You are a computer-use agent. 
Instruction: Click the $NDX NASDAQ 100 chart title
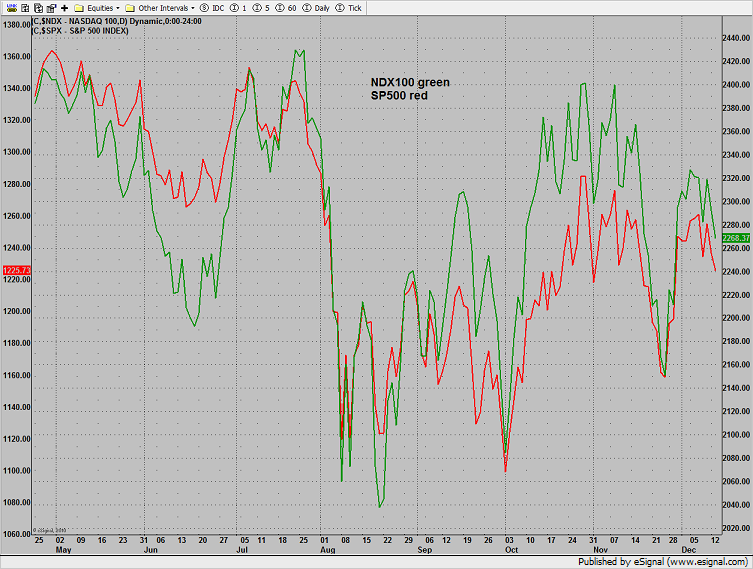[x=116, y=22]
